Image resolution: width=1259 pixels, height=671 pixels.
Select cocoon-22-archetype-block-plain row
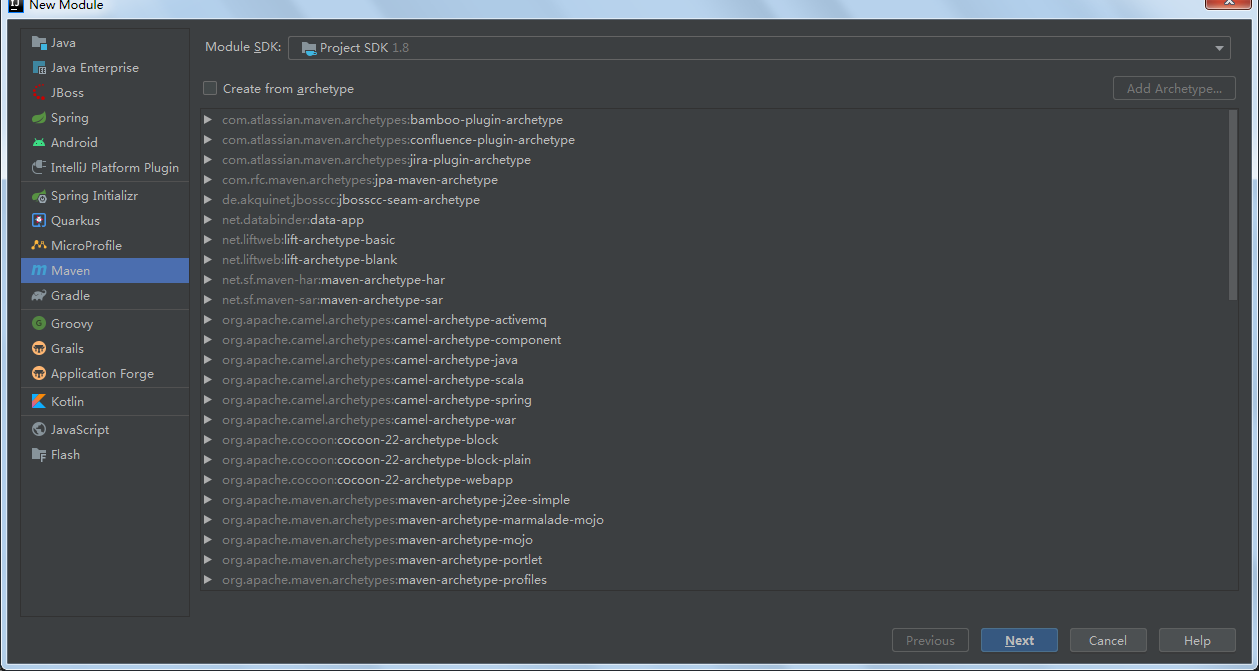pos(713,460)
